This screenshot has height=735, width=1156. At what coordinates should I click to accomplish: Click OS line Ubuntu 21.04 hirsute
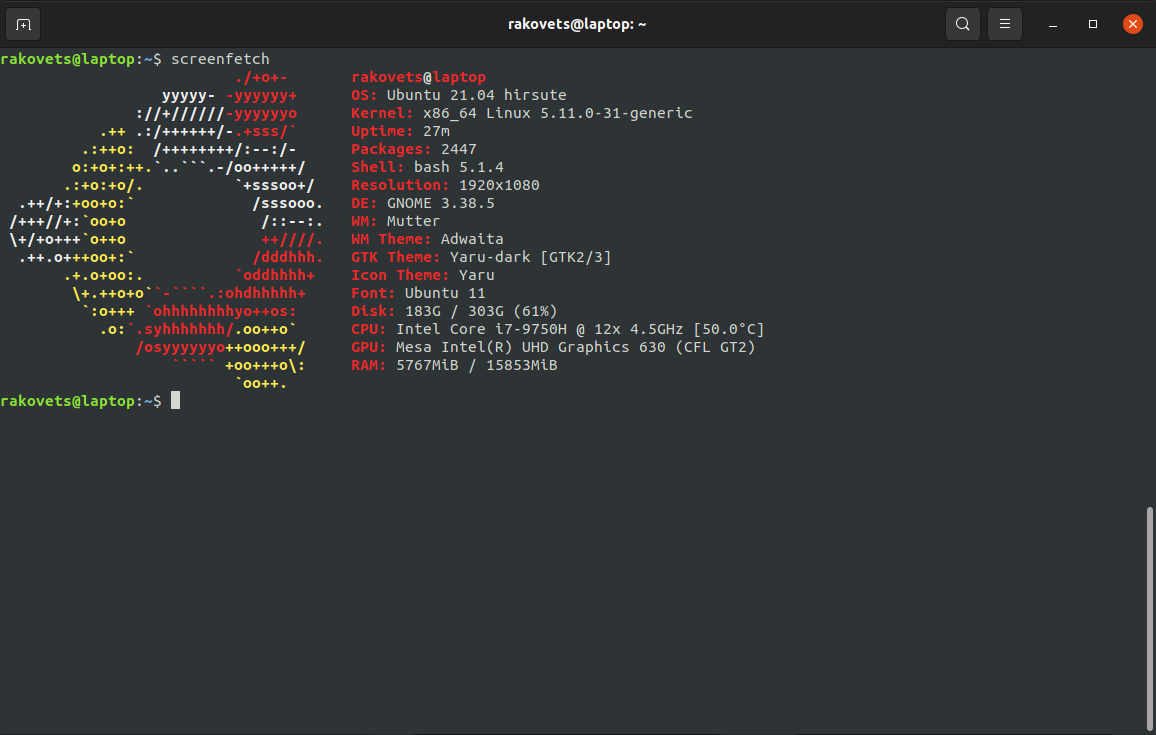(459, 95)
